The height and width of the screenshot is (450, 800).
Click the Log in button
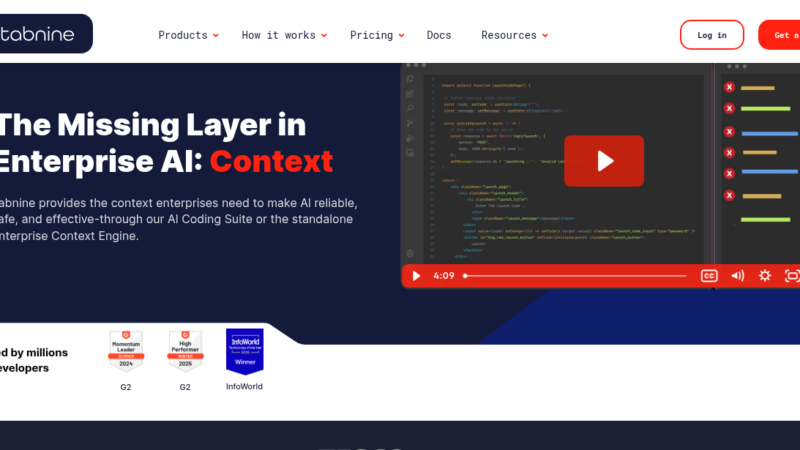click(x=712, y=35)
